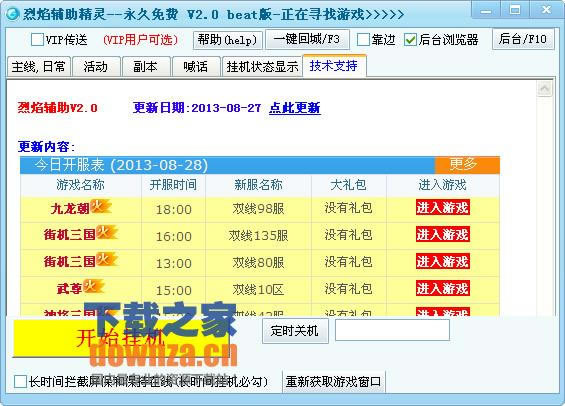Click 进入游戏 for 九龙朝 row

(443, 208)
